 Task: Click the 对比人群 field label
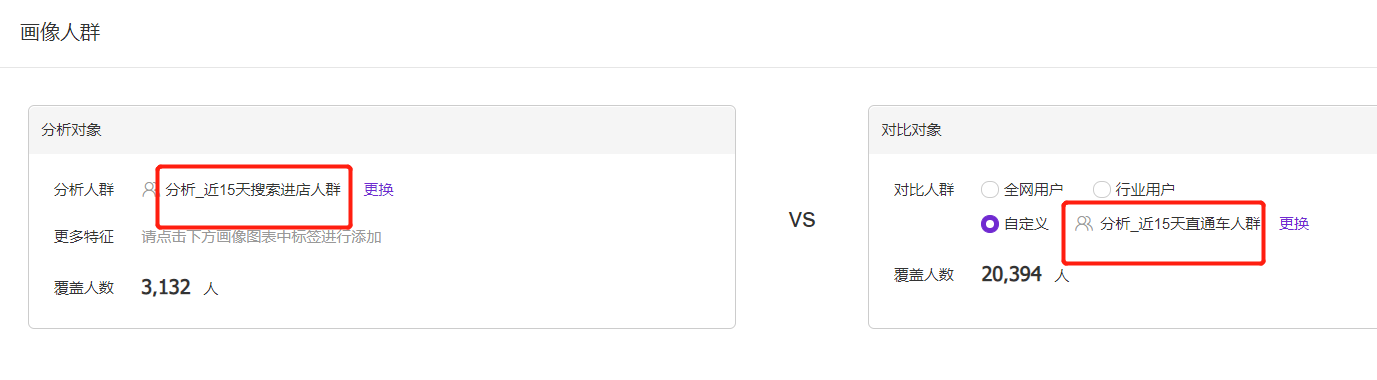click(924, 189)
